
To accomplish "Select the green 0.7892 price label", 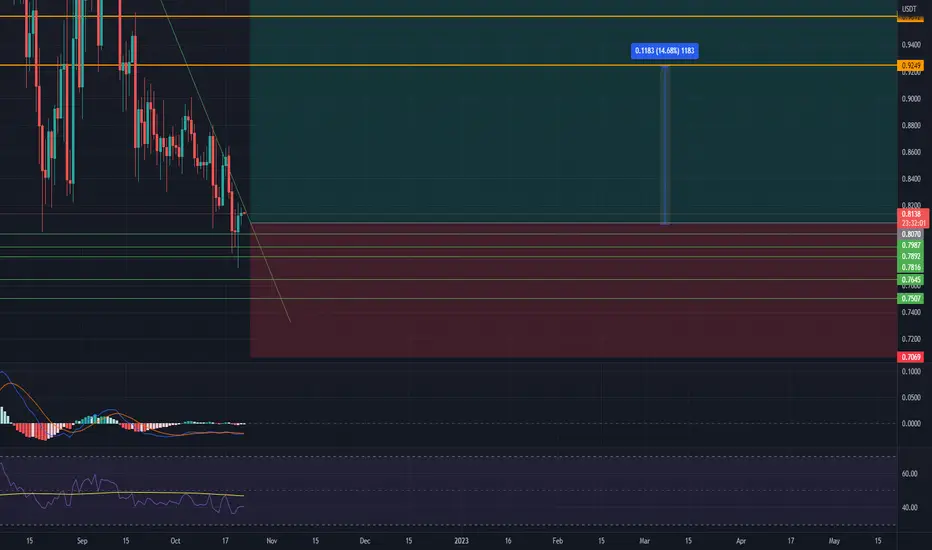I will (x=911, y=256).
